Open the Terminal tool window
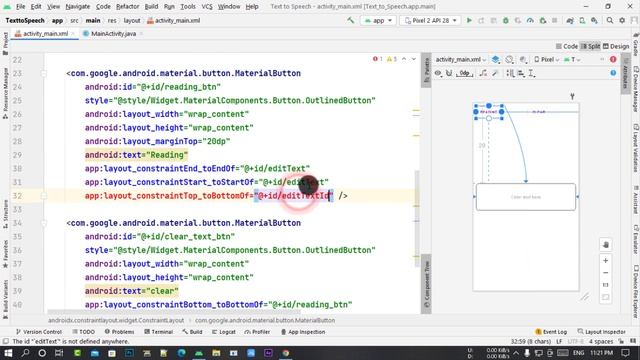The width and height of the screenshot is (640, 360). click(x=158, y=332)
